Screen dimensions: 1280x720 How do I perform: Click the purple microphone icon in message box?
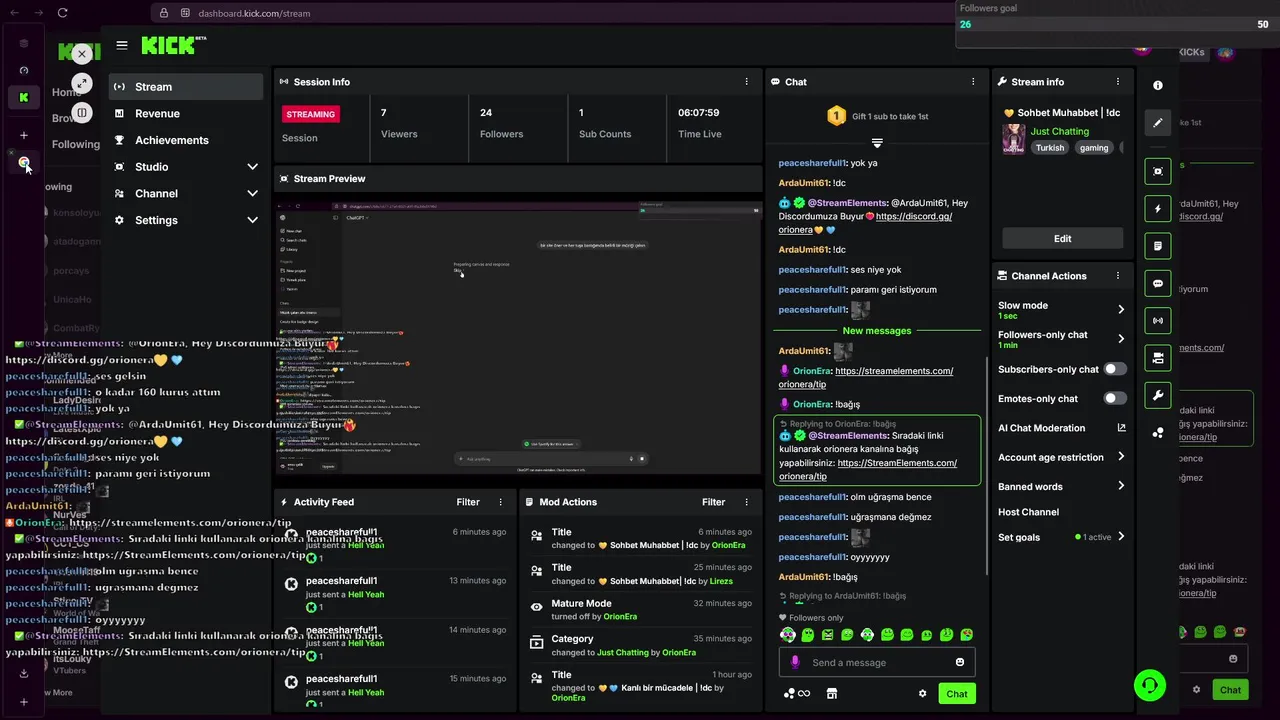796,662
